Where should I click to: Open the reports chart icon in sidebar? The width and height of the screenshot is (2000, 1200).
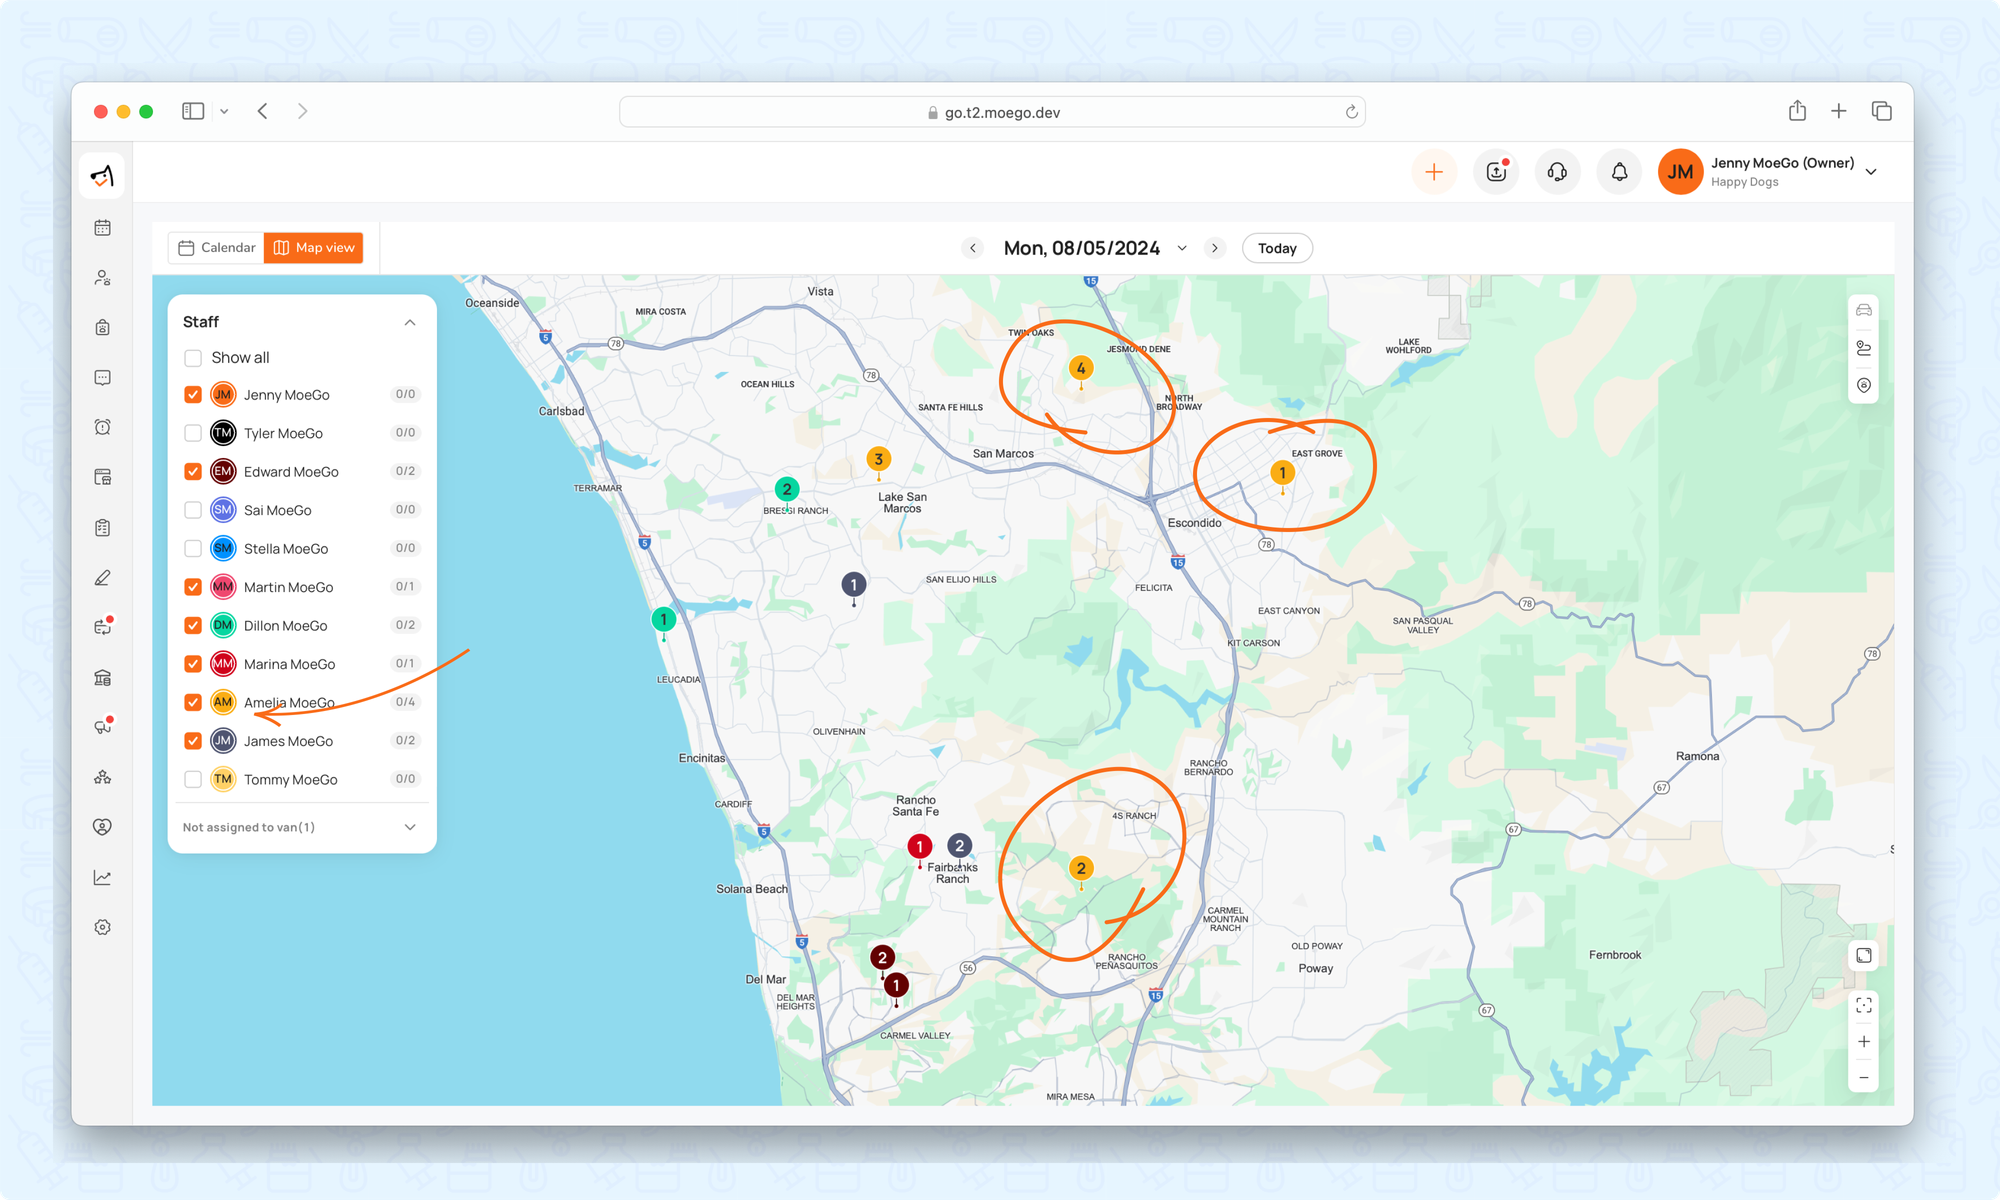click(102, 877)
